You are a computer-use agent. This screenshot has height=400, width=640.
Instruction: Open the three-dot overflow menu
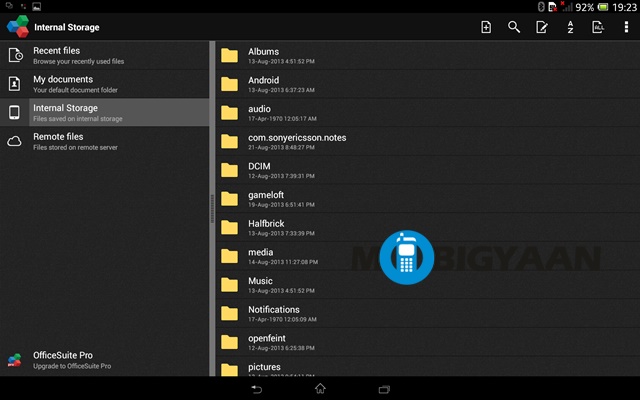626,27
